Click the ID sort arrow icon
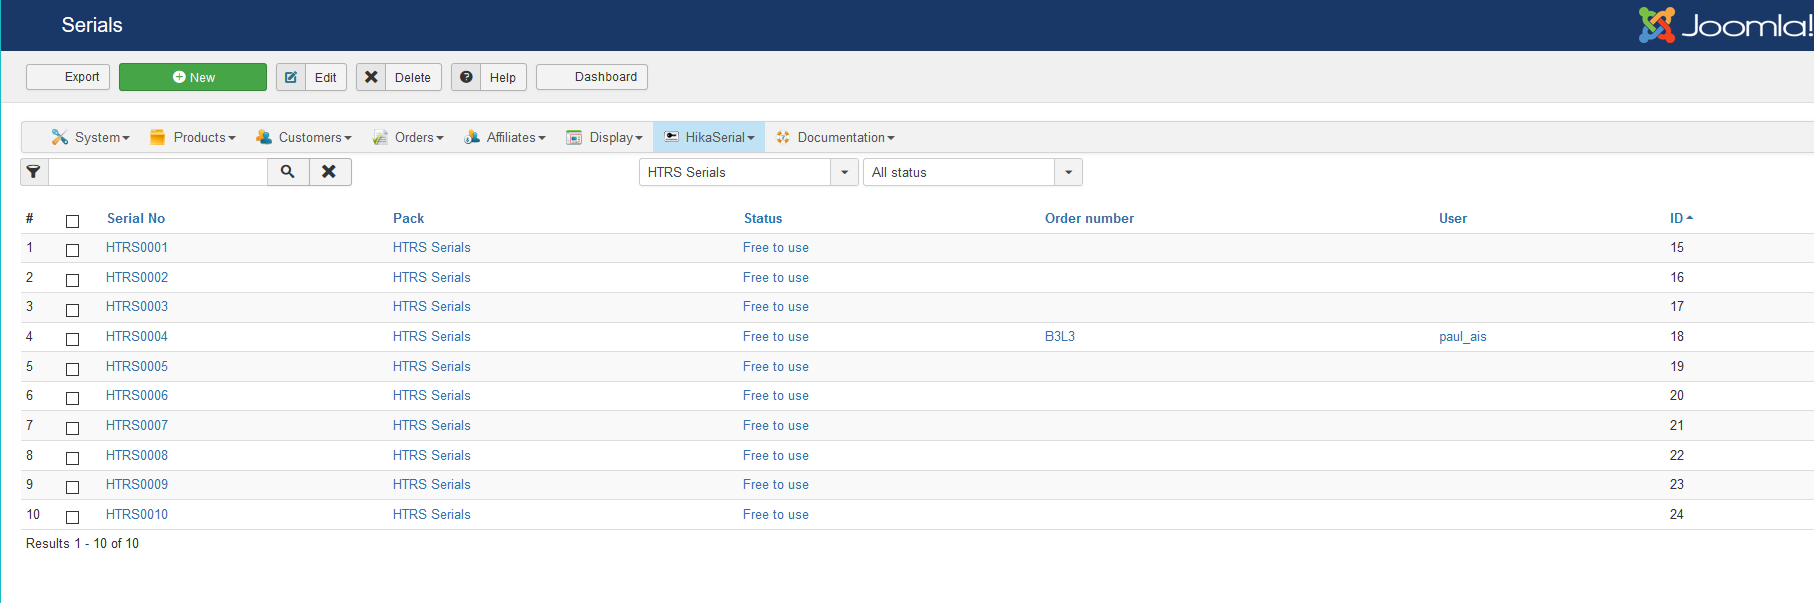 pos(1690,218)
